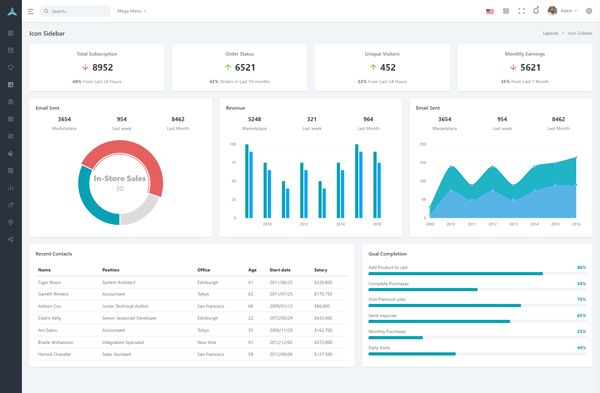Open the notifications bell
This screenshot has width=600, height=393.
coord(536,11)
